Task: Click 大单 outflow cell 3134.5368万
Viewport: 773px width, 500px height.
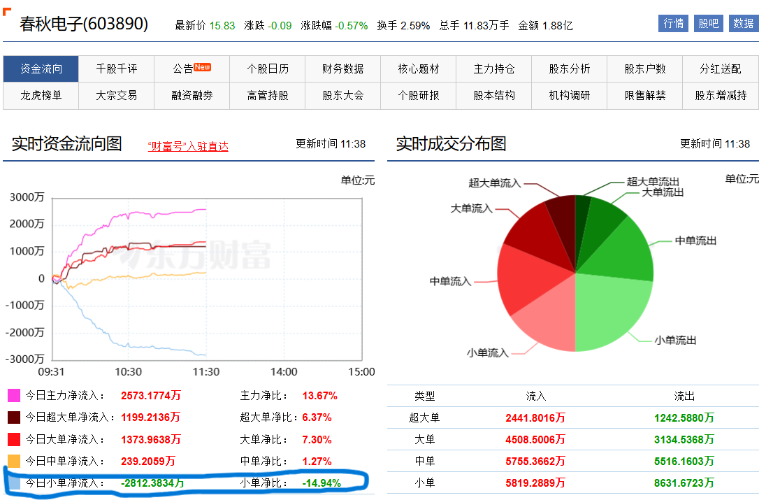Action: tap(684, 439)
